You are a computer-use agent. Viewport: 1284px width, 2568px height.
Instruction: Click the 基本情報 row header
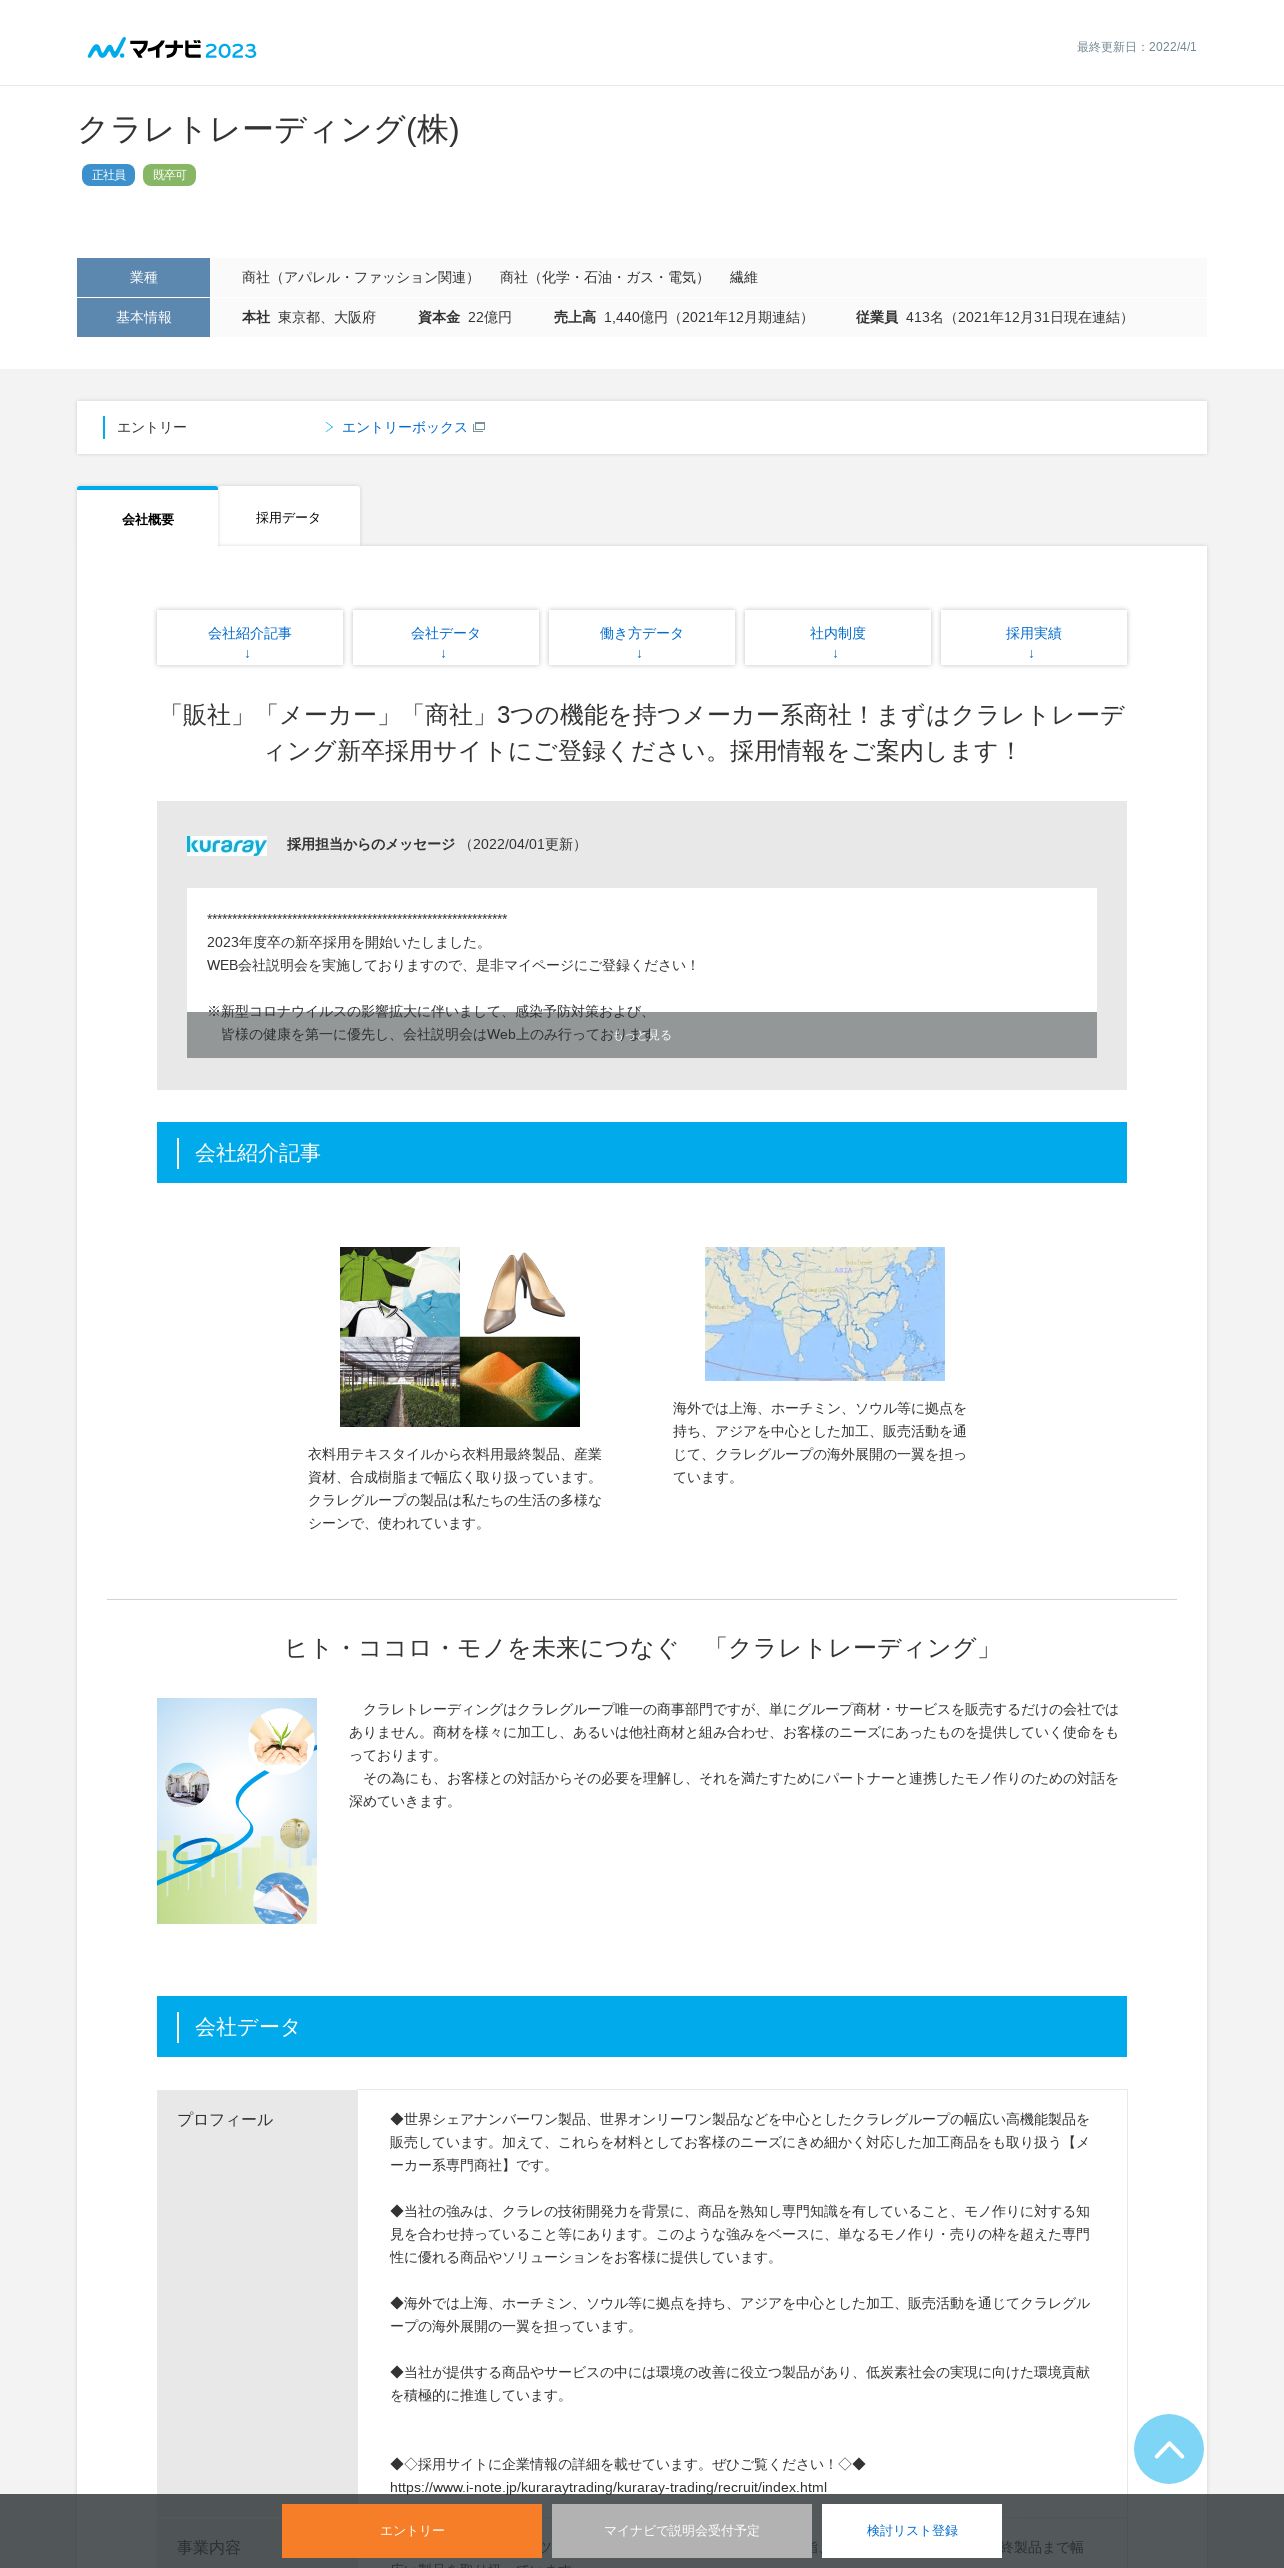tap(143, 317)
